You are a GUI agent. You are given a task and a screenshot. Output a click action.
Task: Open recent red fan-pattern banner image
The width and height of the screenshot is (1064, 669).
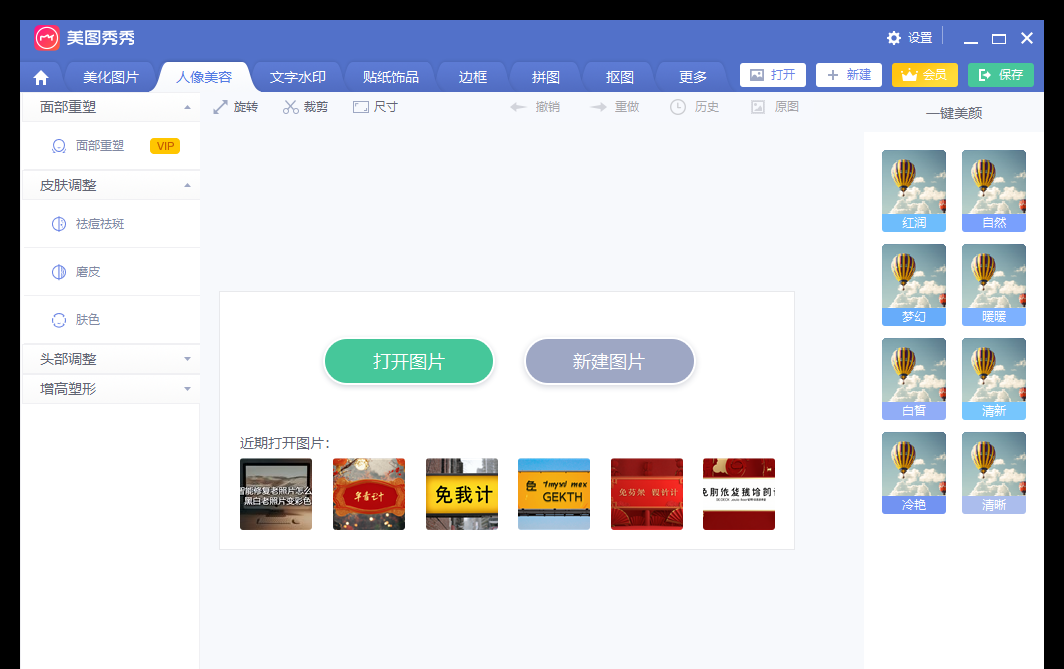[x=647, y=494]
